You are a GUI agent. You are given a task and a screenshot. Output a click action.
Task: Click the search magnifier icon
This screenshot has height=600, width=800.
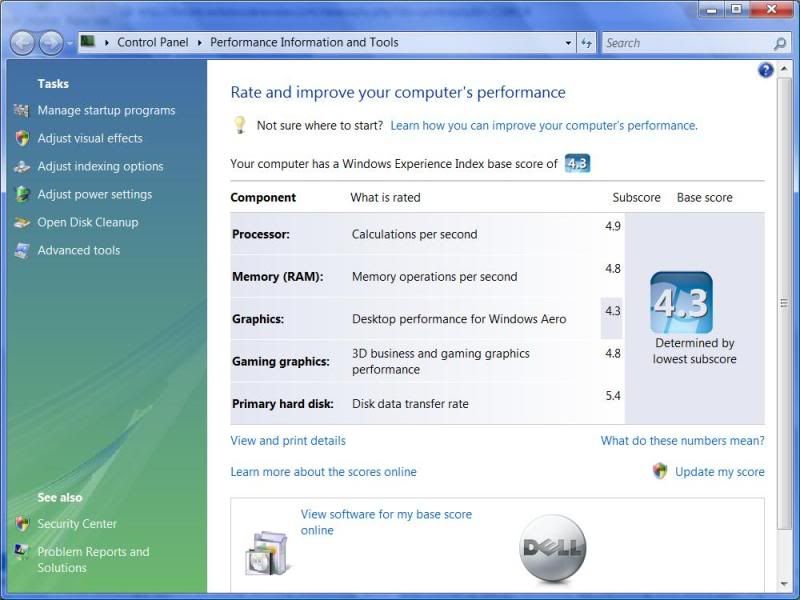[780, 43]
